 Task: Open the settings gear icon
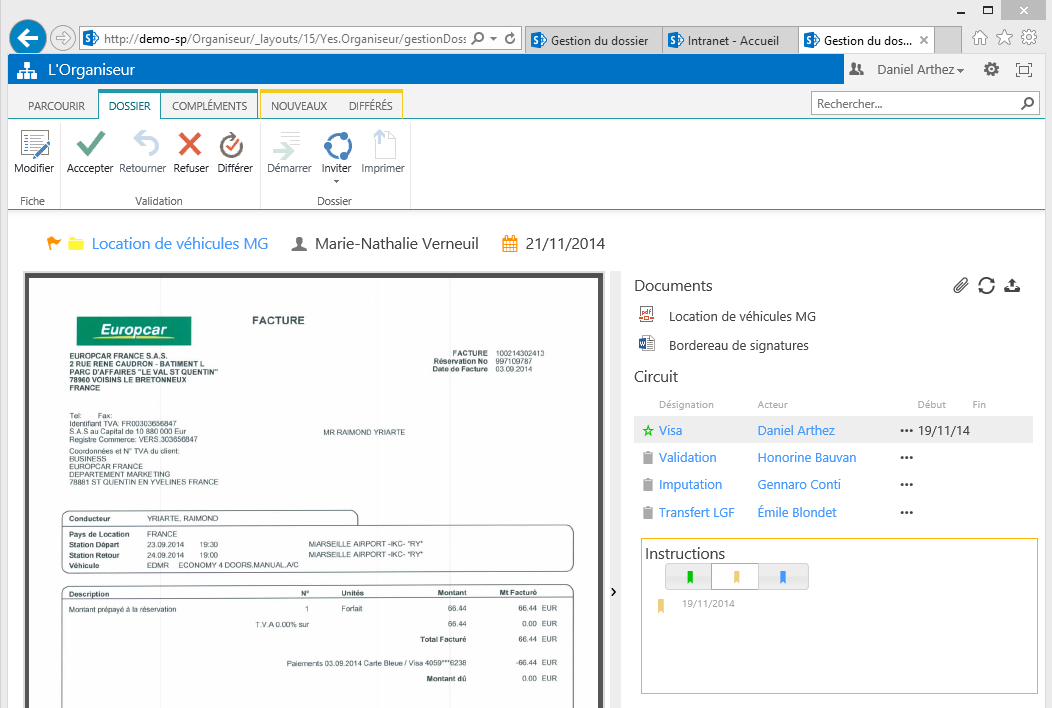click(x=991, y=70)
